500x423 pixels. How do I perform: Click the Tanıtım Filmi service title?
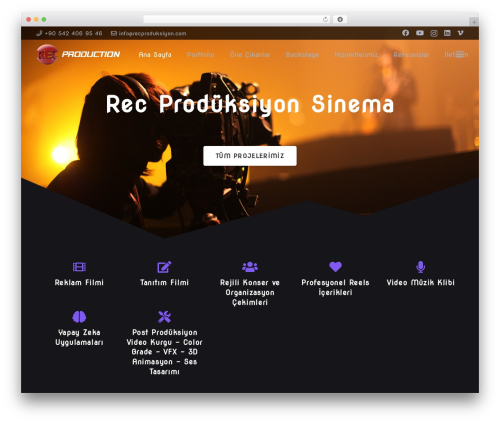pyautogui.click(x=164, y=282)
